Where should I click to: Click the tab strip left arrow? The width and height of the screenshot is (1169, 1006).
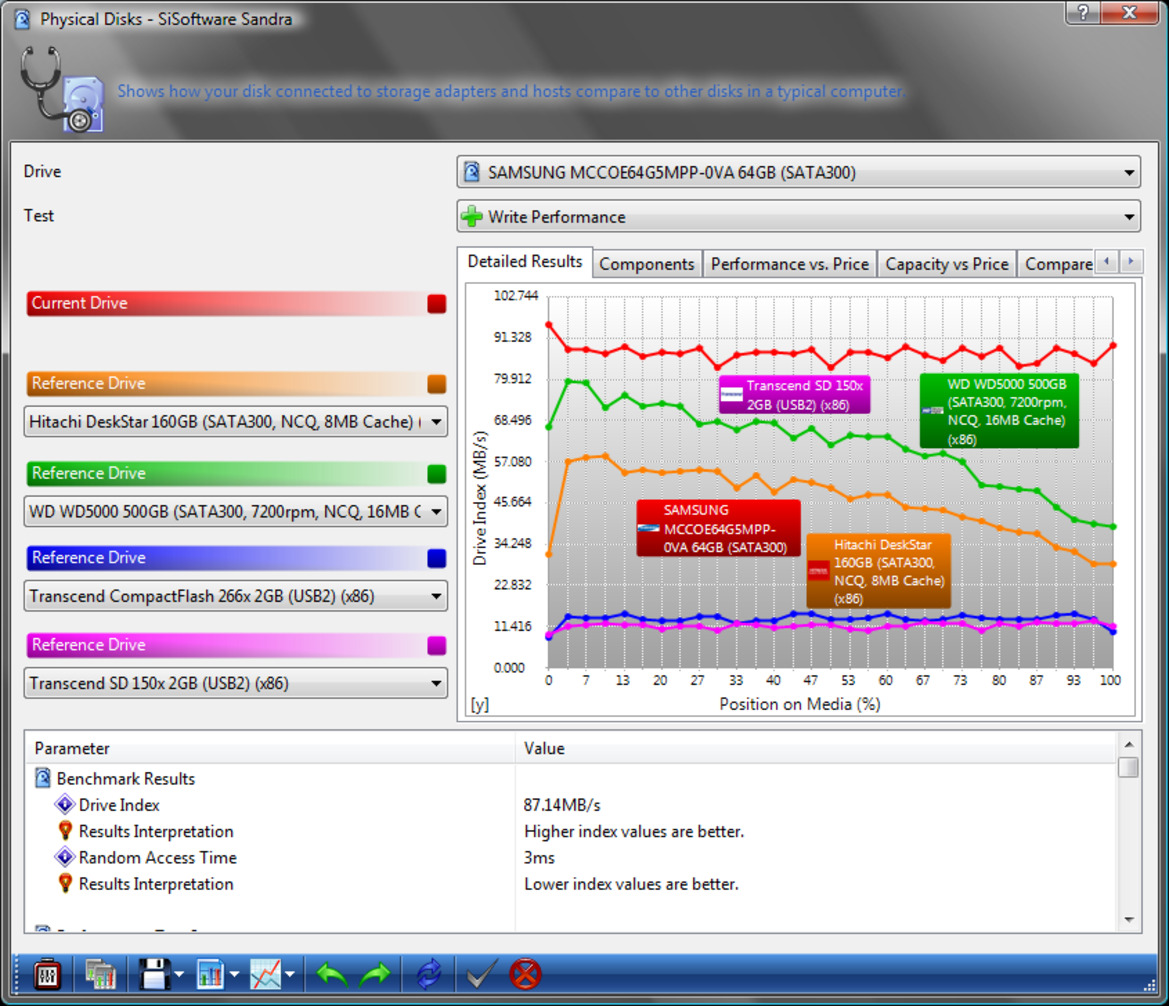1107,261
